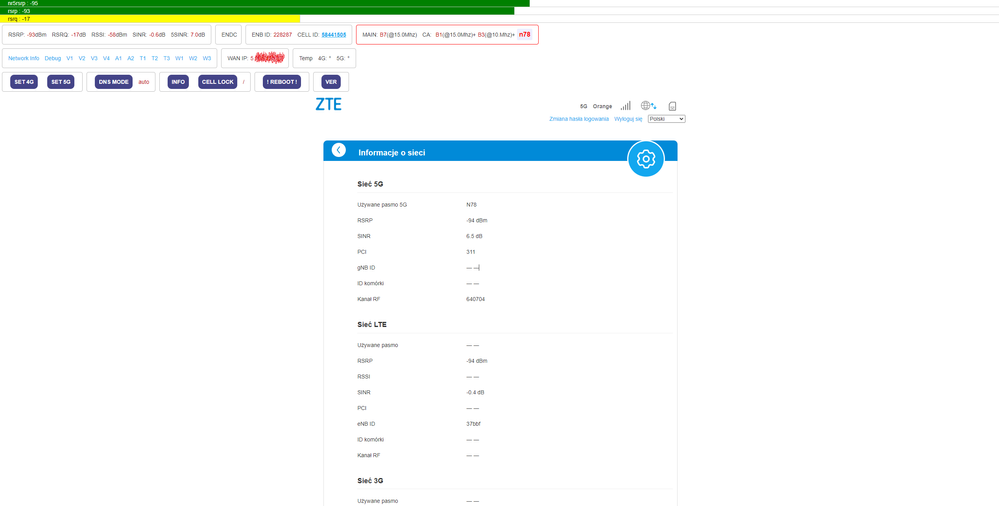Click the Informacje o sieci title

(392, 153)
